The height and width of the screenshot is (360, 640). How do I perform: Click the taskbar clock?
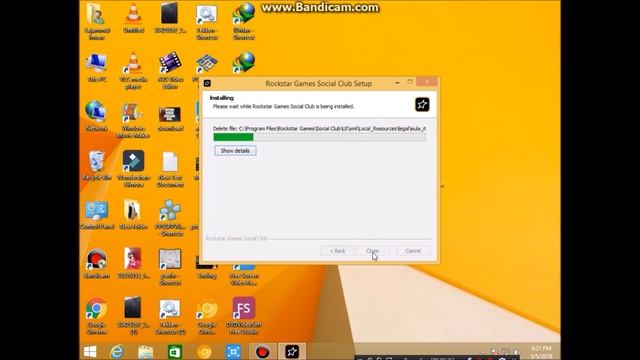click(x=541, y=352)
